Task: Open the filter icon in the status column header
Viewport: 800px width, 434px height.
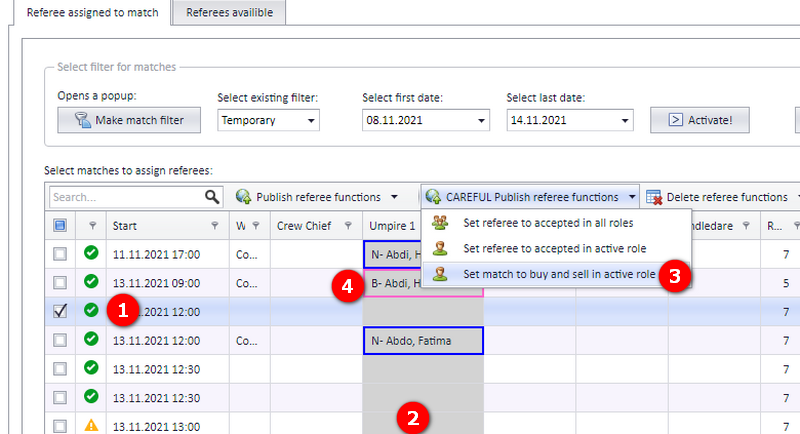Action: pyautogui.click(x=92, y=225)
